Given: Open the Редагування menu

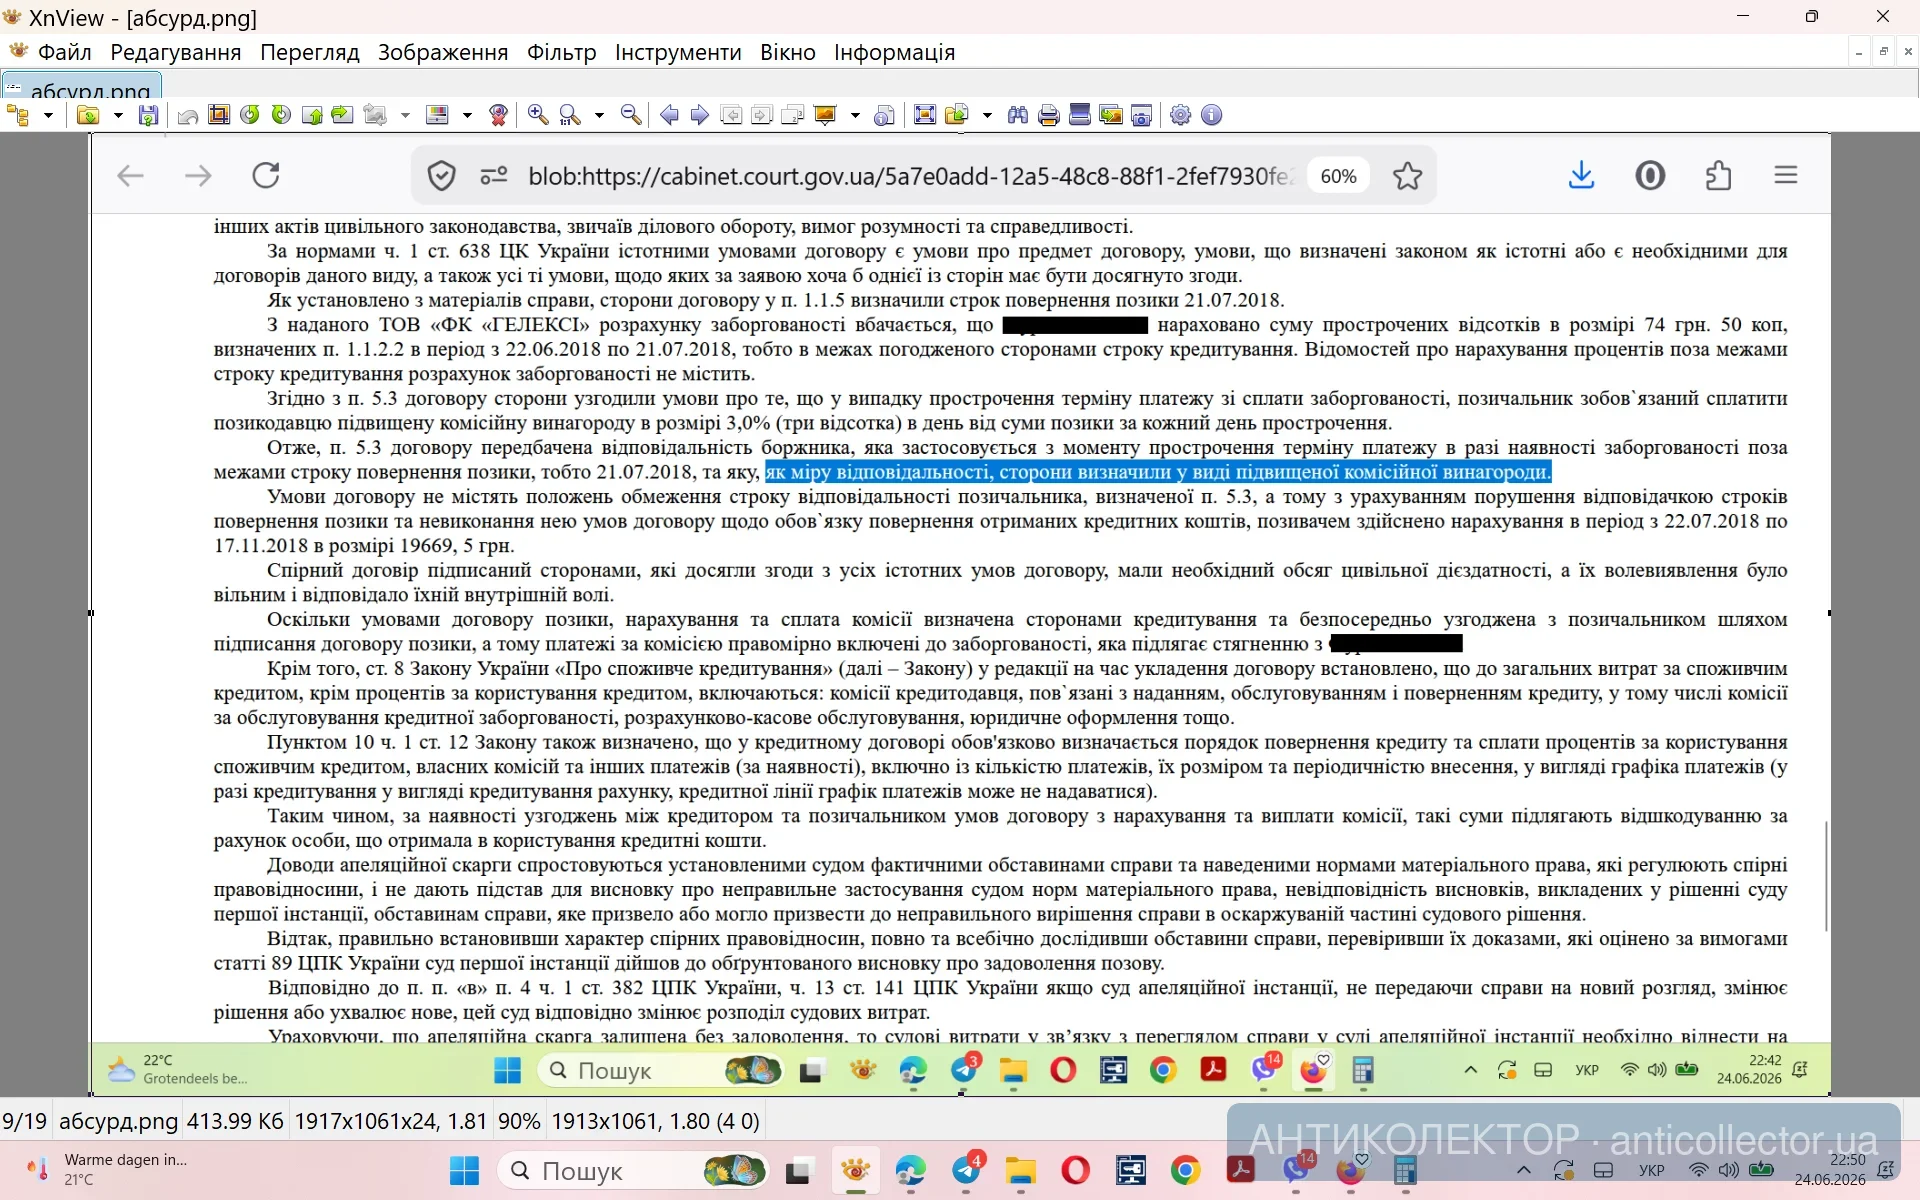Looking at the screenshot, I should 176,52.
